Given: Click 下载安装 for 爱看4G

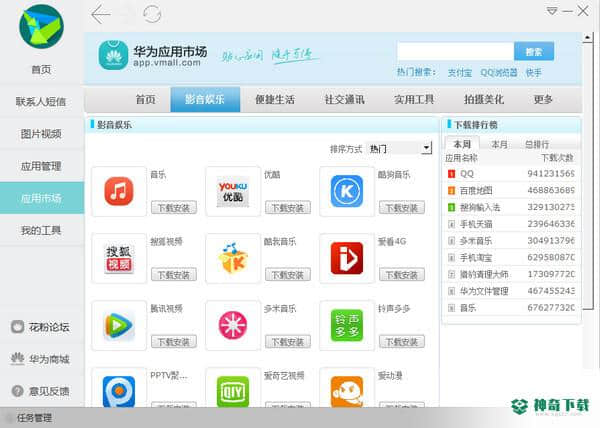Looking at the screenshot, I should [x=402, y=275].
